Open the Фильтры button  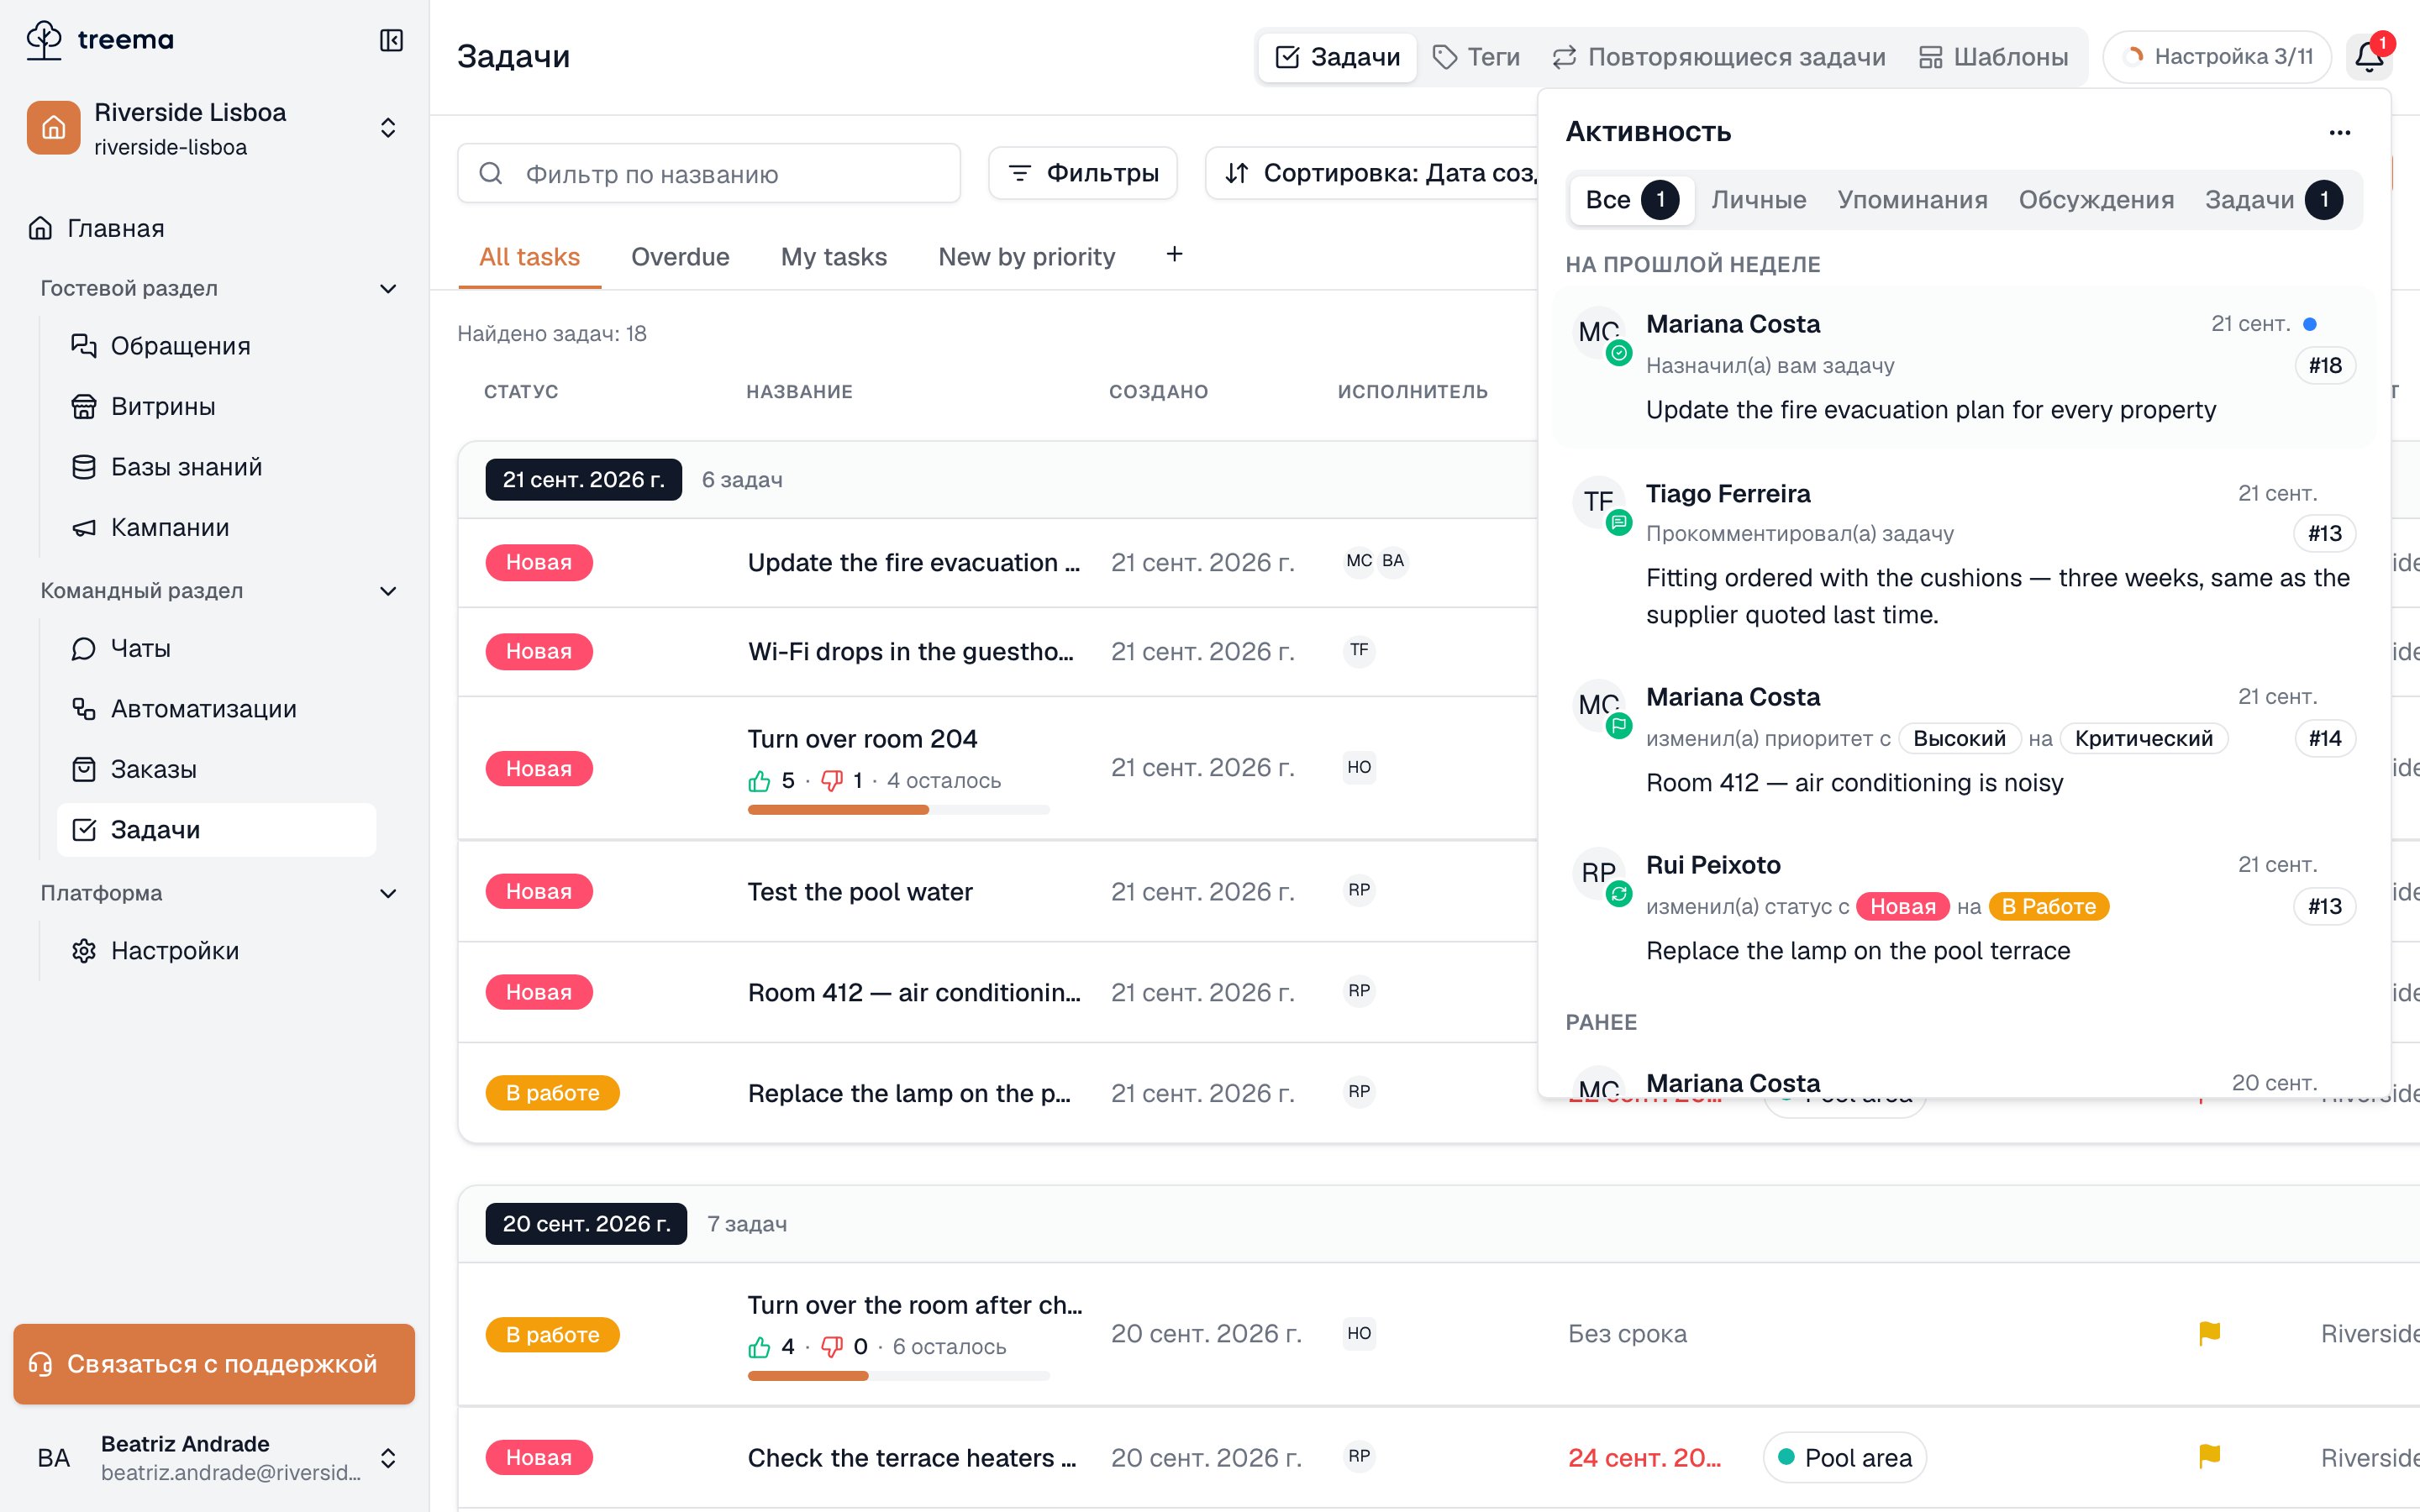pyautogui.click(x=1083, y=173)
